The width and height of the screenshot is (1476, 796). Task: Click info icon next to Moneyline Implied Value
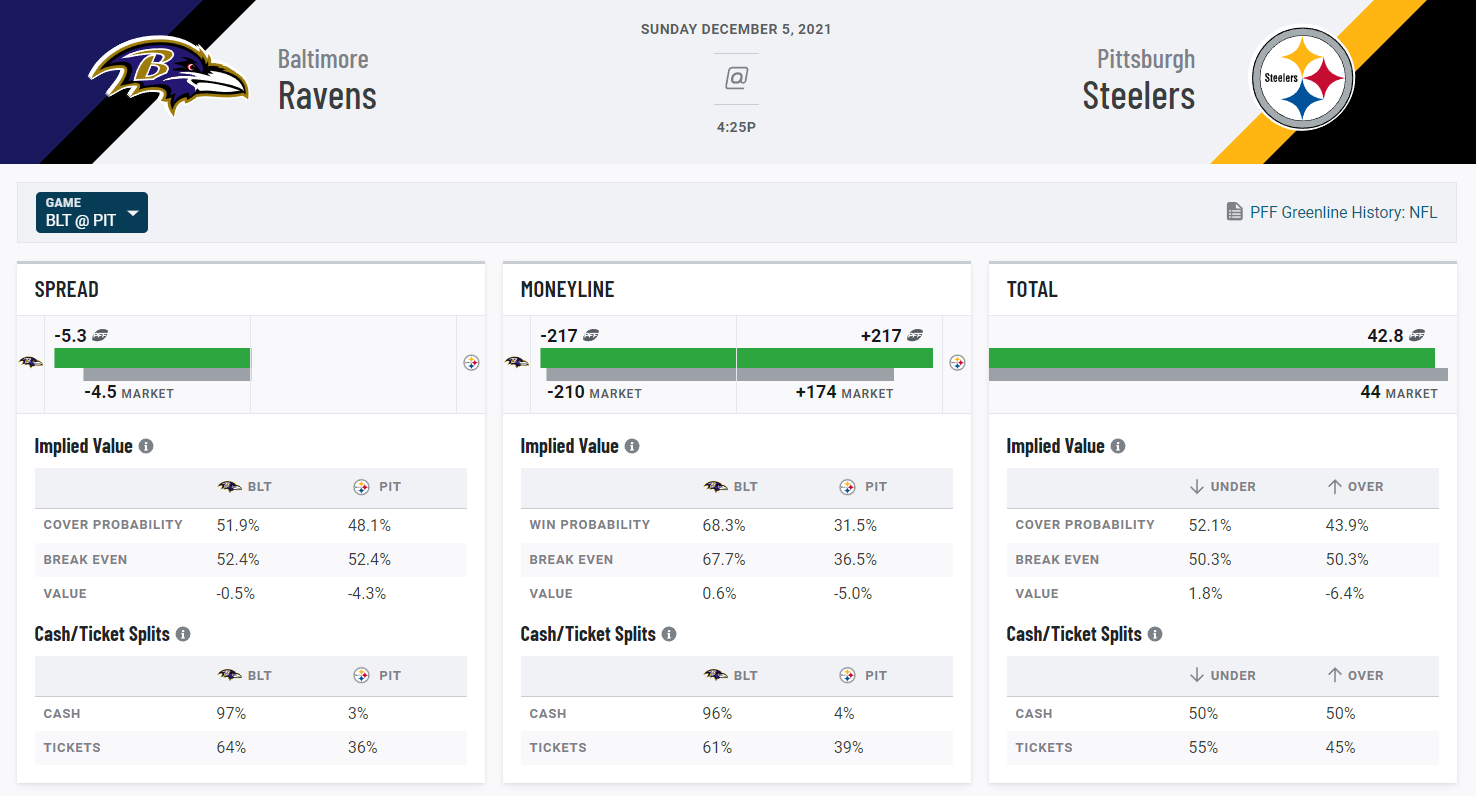tap(632, 446)
